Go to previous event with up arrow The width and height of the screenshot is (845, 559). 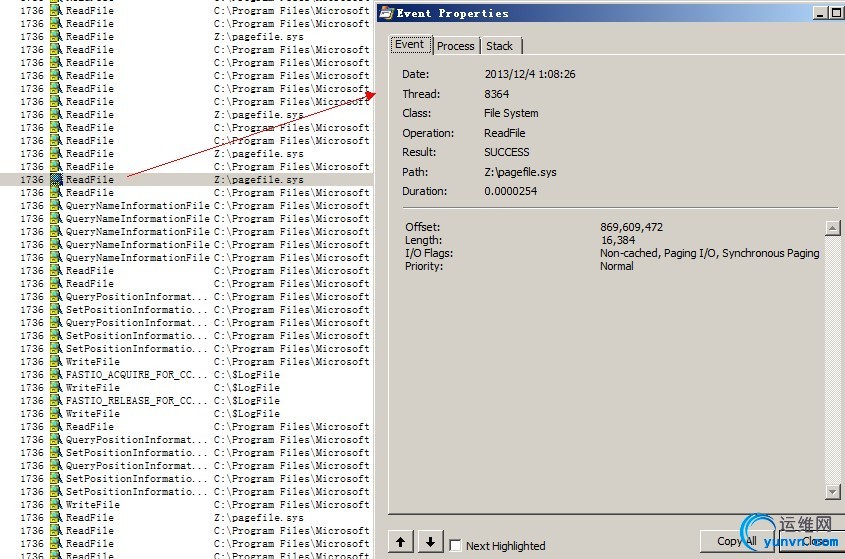point(400,542)
